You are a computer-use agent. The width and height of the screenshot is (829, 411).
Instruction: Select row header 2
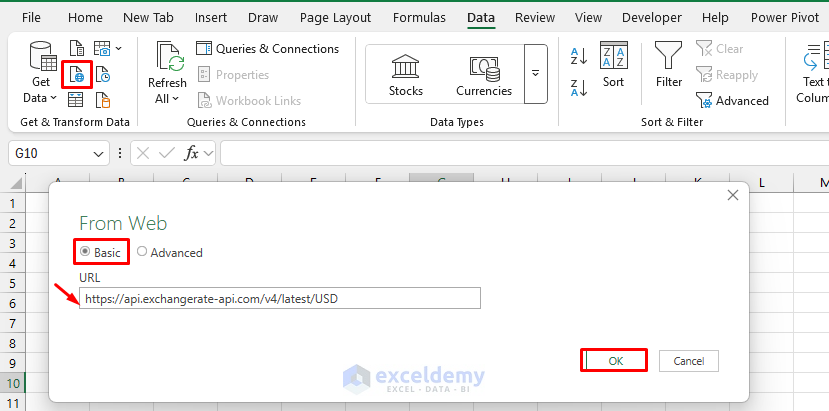tap(13, 223)
